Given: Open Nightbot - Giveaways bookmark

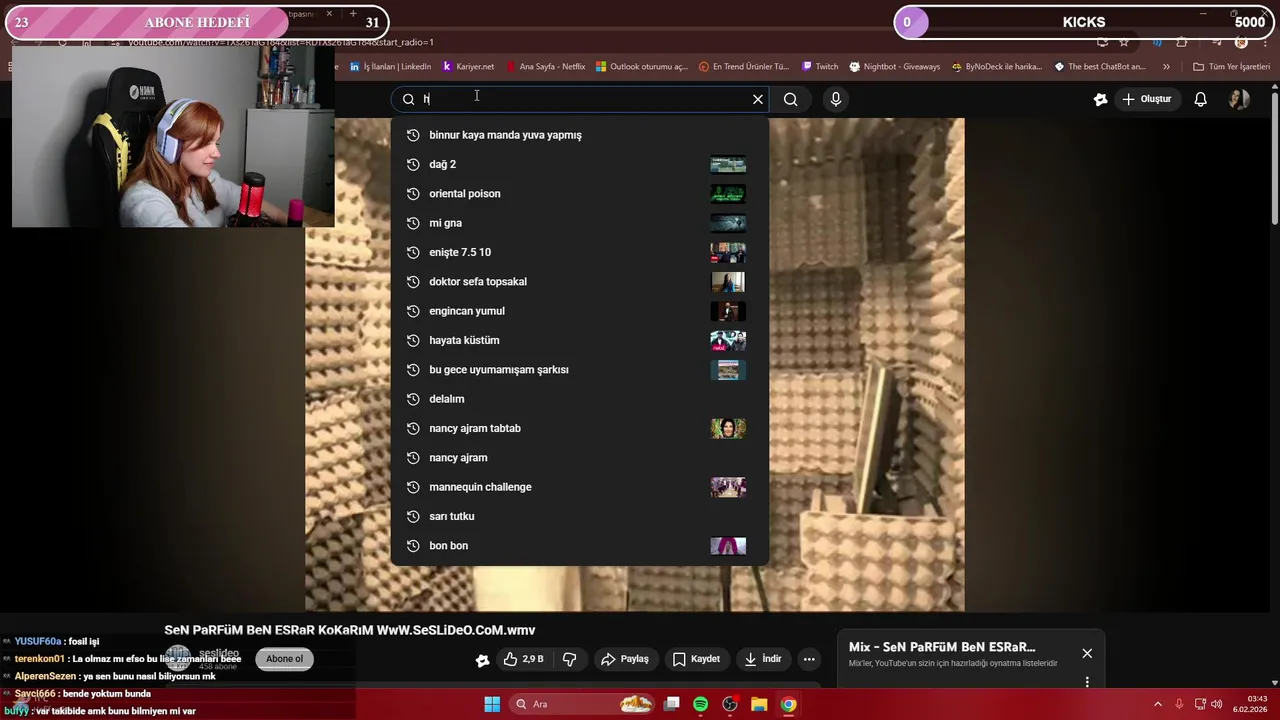Looking at the screenshot, I should coord(895,67).
